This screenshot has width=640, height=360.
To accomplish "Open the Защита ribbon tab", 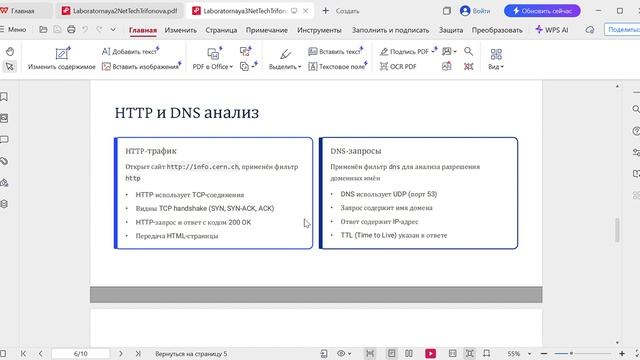I will [451, 30].
